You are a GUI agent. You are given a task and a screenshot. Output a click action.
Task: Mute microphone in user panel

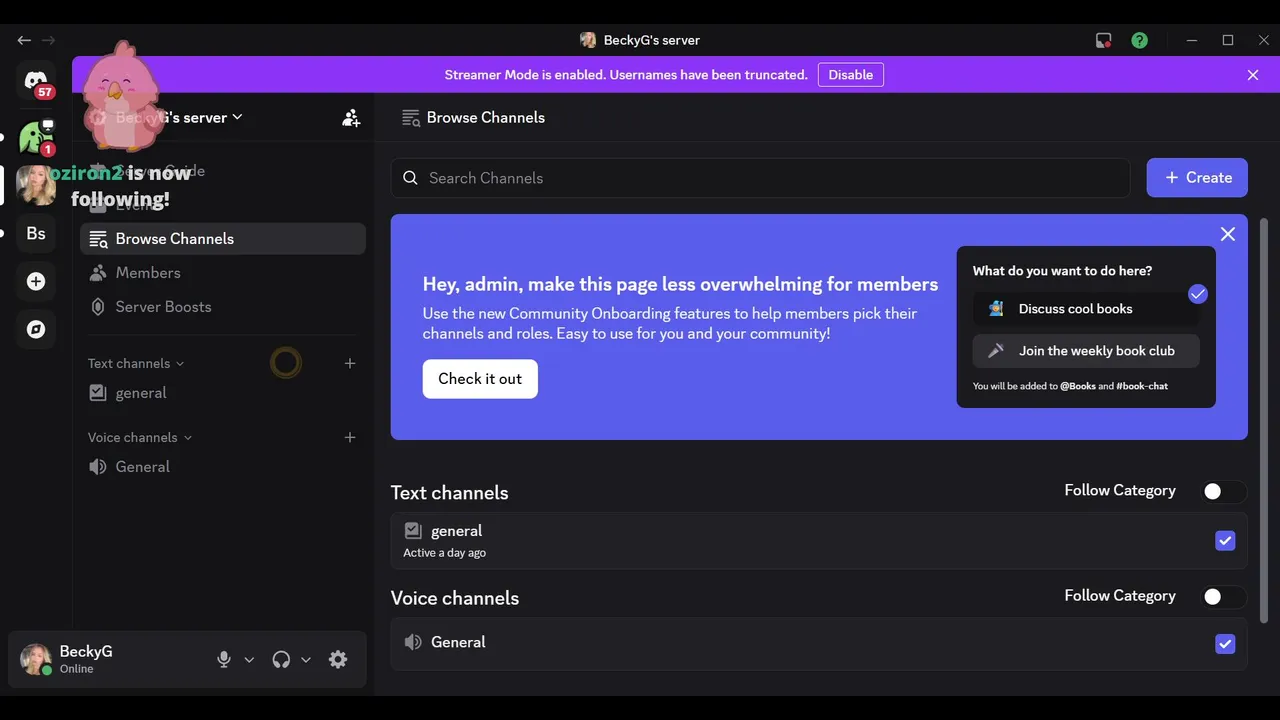(224, 659)
